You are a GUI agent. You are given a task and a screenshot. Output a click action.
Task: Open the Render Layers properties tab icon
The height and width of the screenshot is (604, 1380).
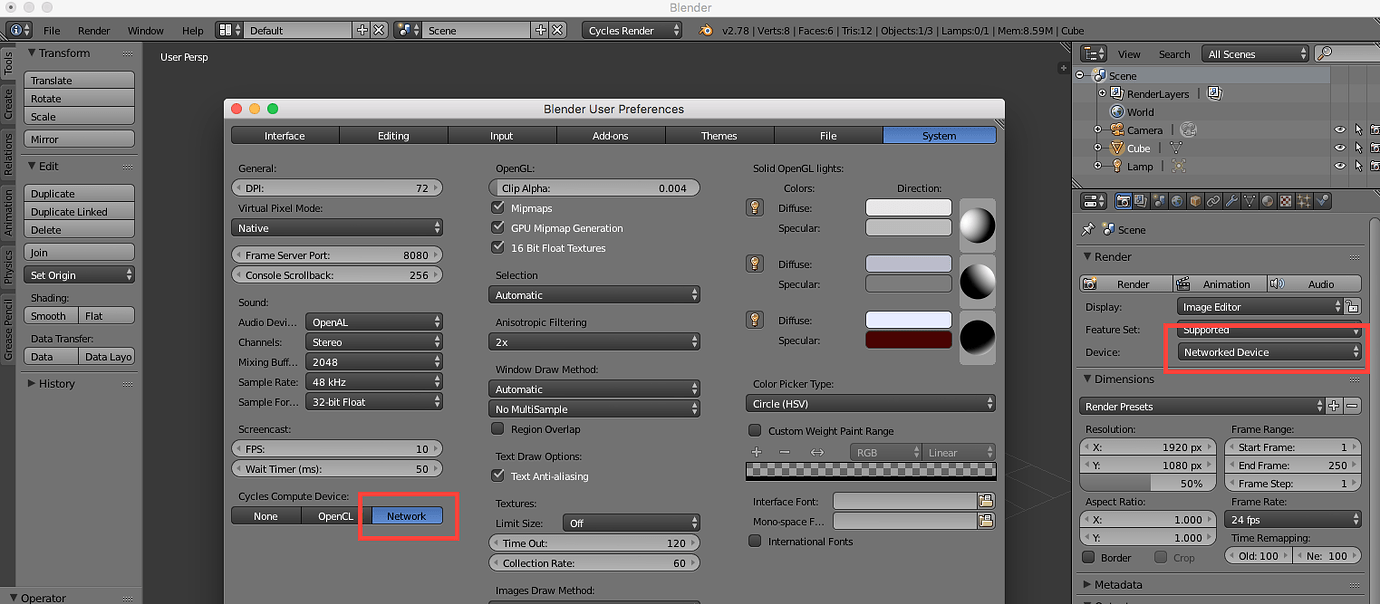1141,201
